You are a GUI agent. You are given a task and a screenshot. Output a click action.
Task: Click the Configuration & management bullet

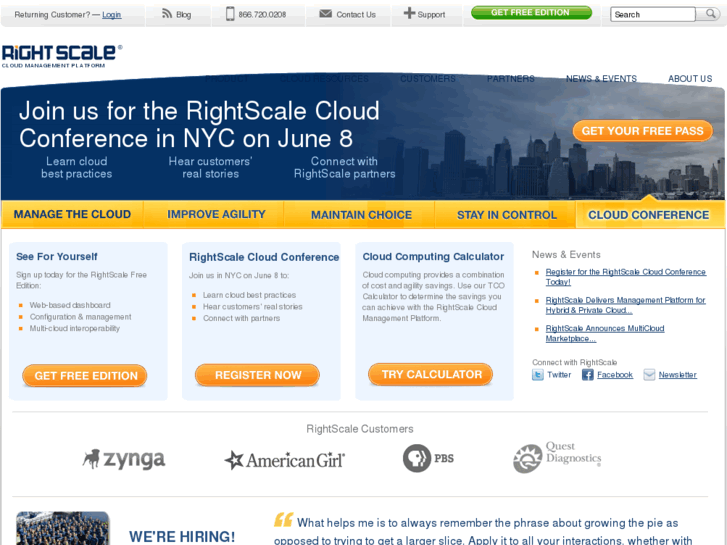[81, 317]
